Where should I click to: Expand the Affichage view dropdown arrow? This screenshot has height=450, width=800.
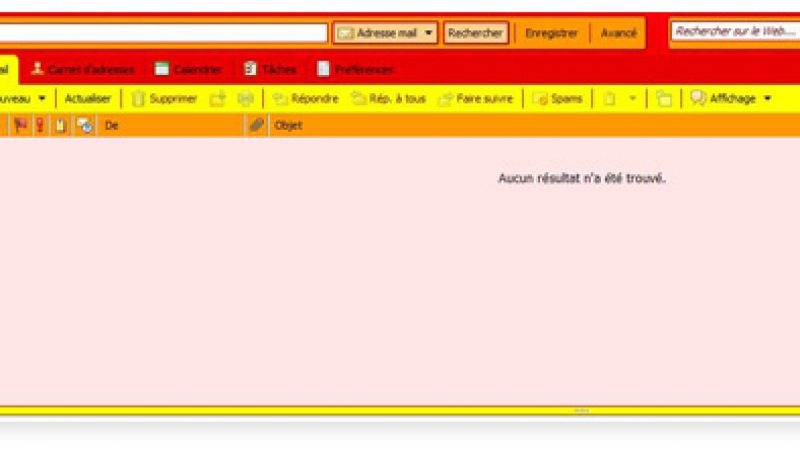767,98
